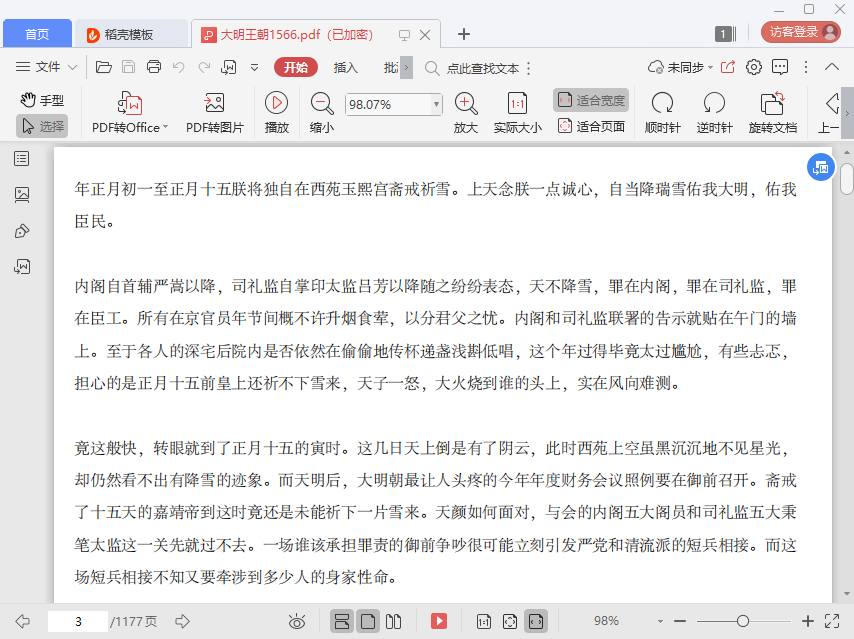Click status bar fit page icon

tap(510, 621)
